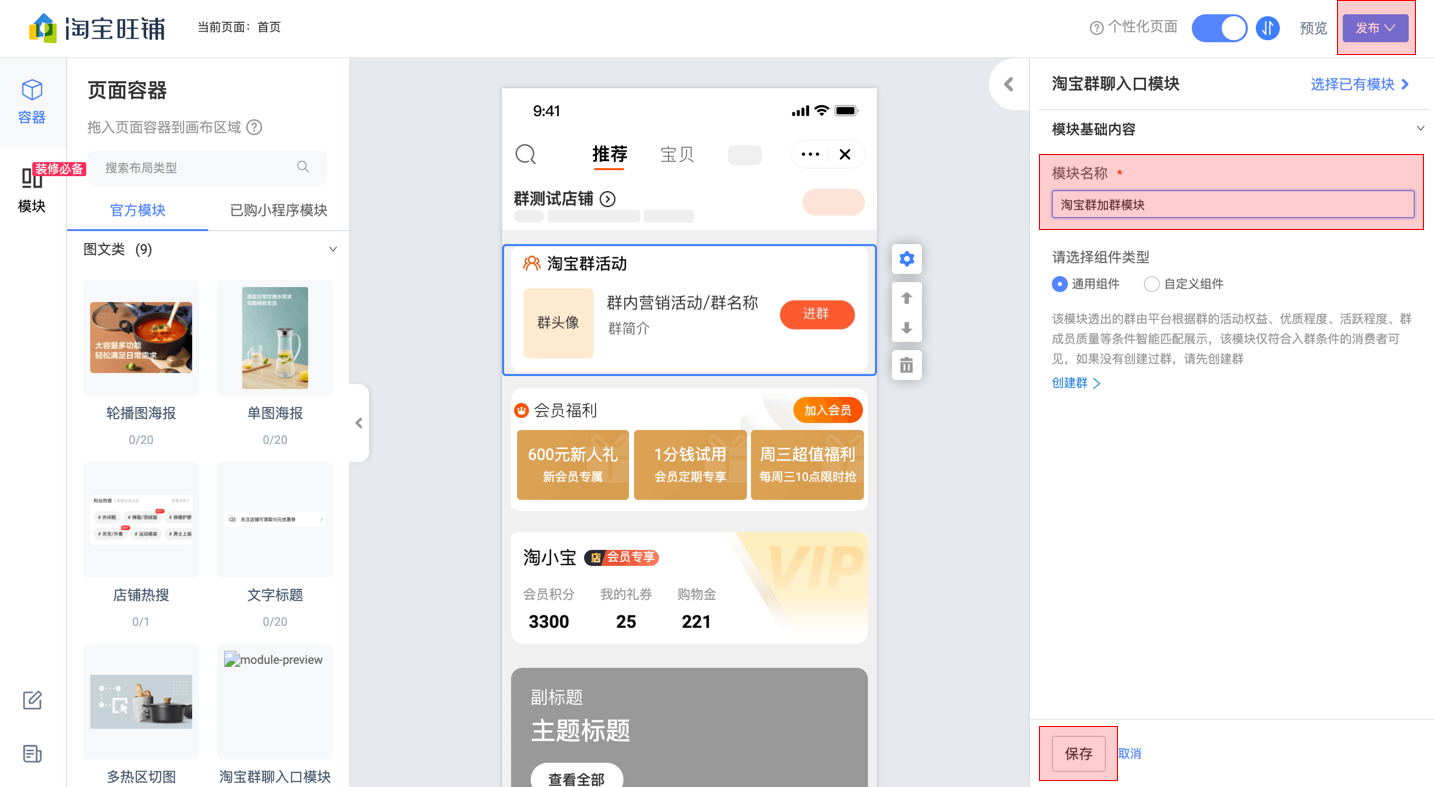Open the 容器 container sidebar tab
The width and height of the screenshot is (1434, 787).
(x=32, y=102)
